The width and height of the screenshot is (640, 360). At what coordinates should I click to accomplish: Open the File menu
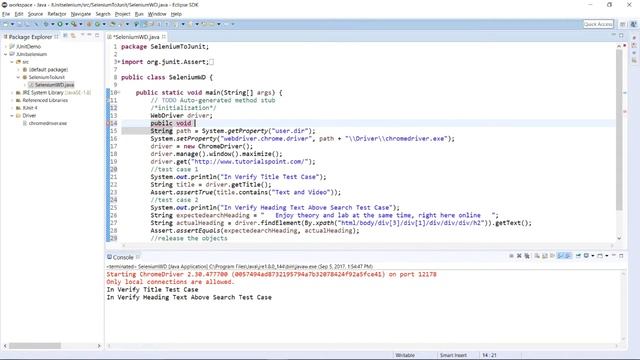6,14
